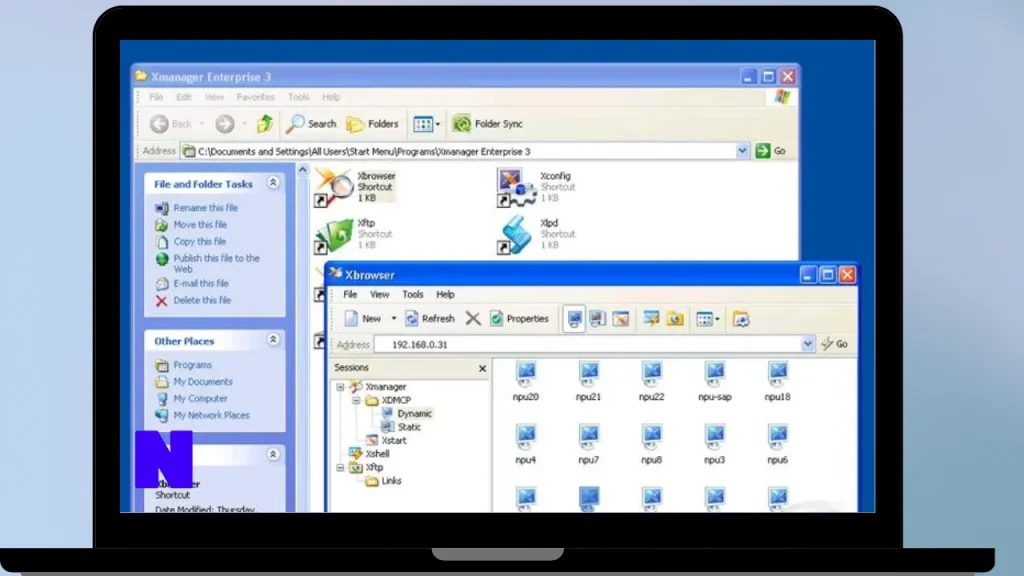Click Refresh in Xbrowser toolbar
This screenshot has width=1024, height=576.
pyautogui.click(x=430, y=319)
